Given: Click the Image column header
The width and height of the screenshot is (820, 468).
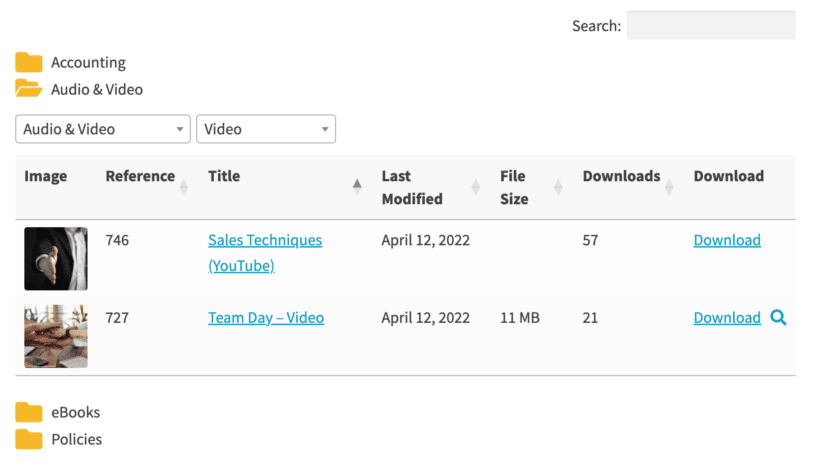Looking at the screenshot, I should pyautogui.click(x=45, y=176).
